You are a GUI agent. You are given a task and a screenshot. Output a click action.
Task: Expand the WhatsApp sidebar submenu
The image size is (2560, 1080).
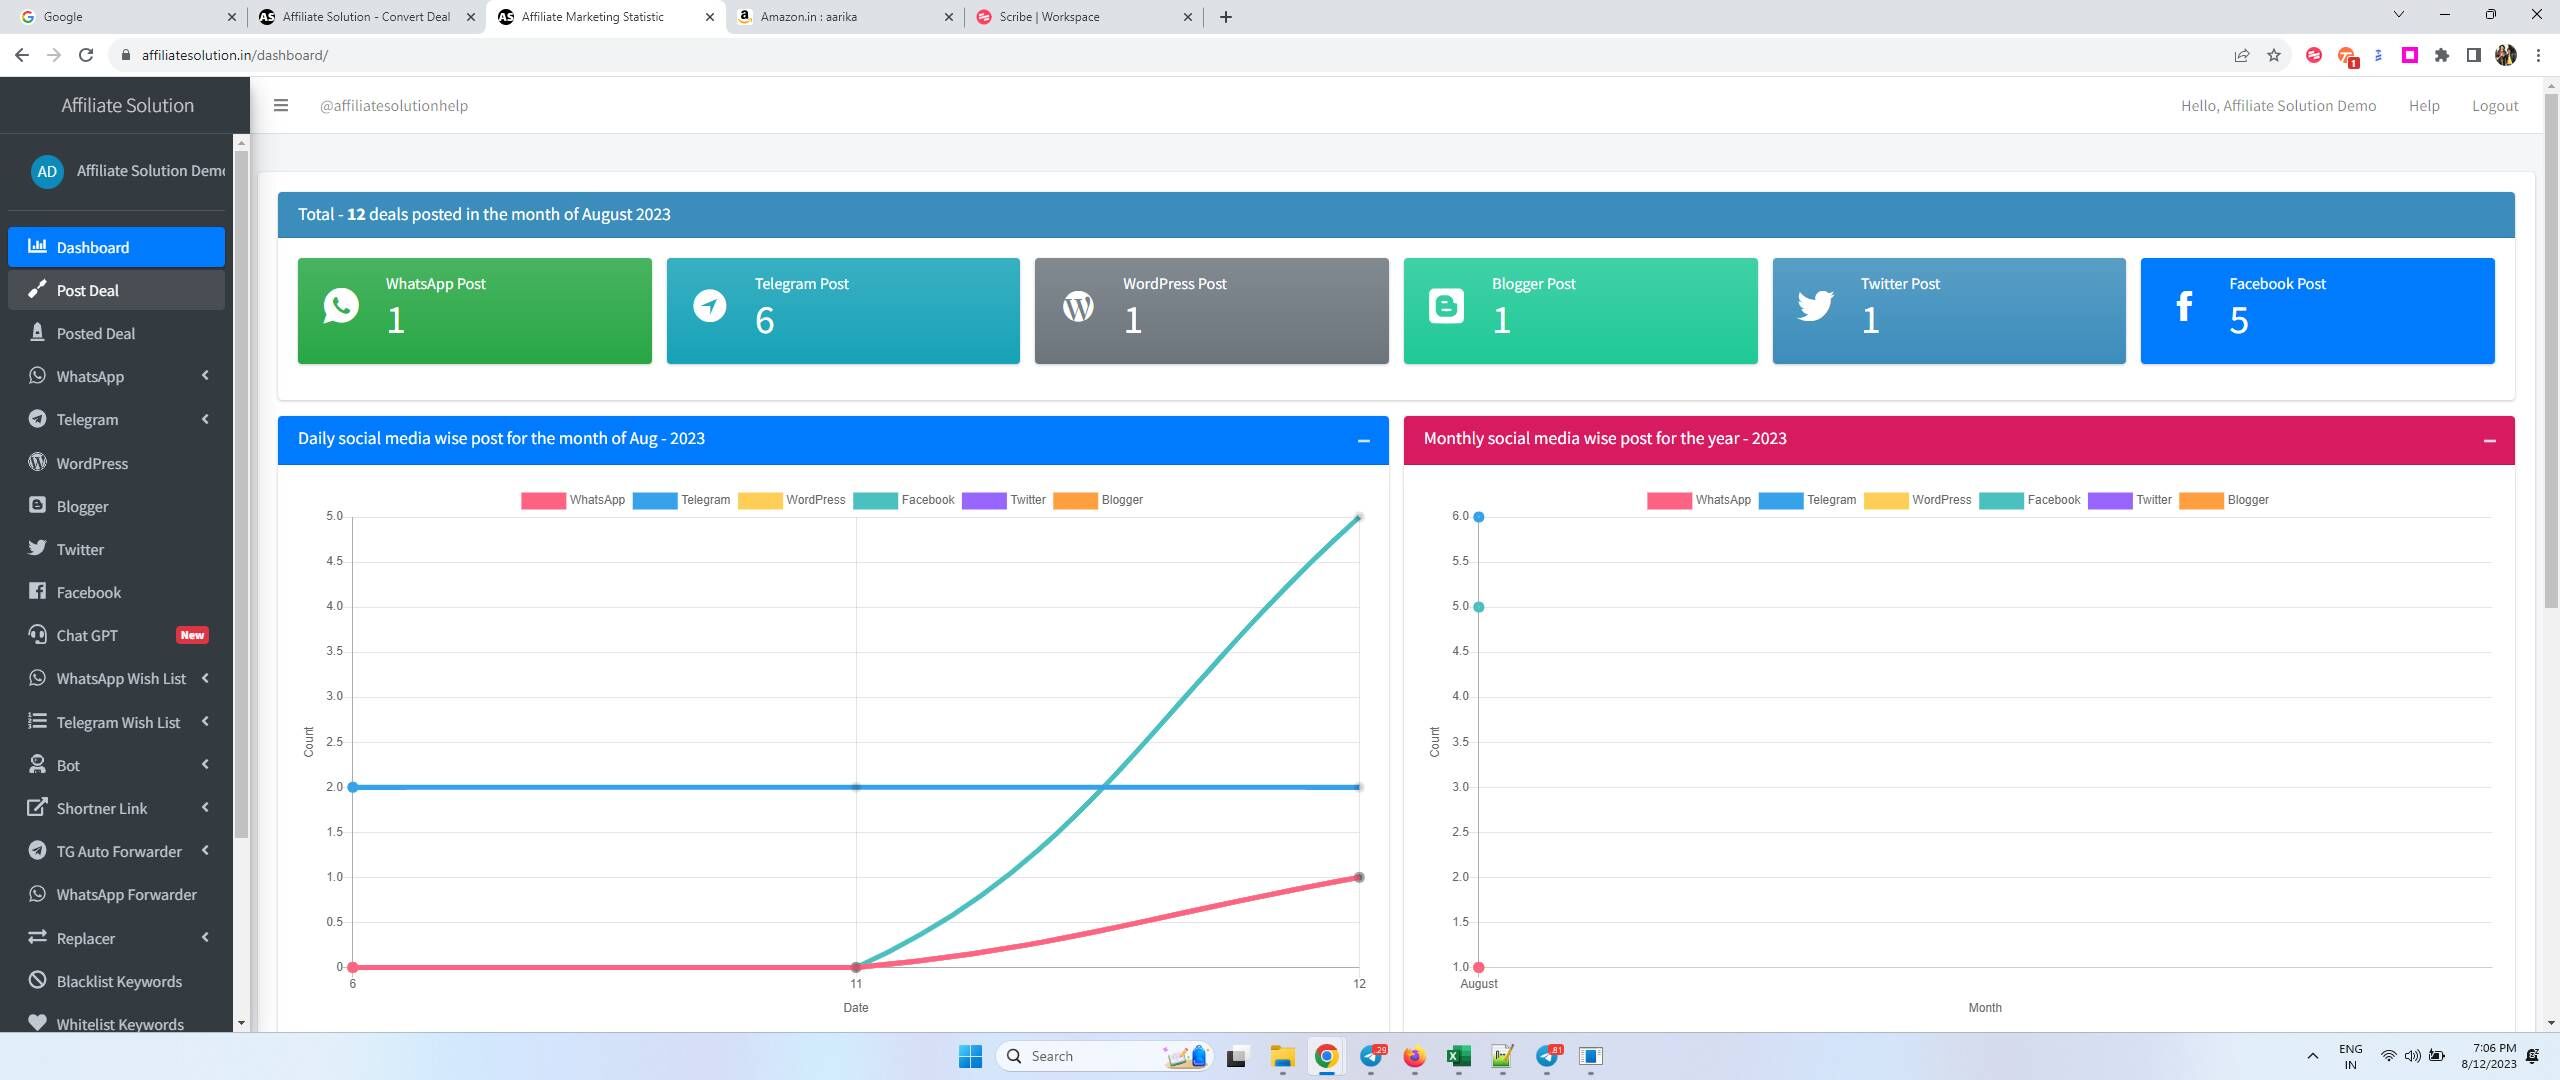click(x=116, y=376)
